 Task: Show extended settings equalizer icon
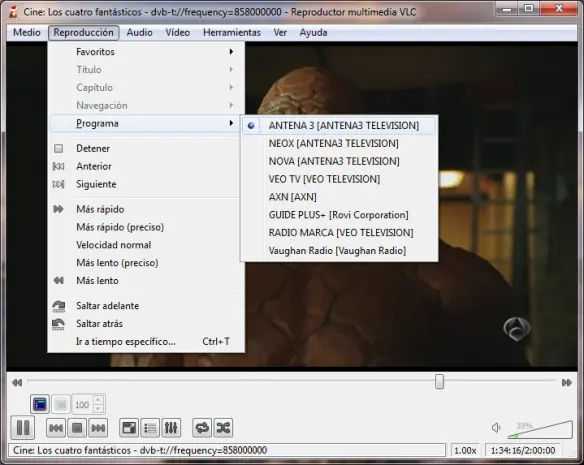click(171, 428)
